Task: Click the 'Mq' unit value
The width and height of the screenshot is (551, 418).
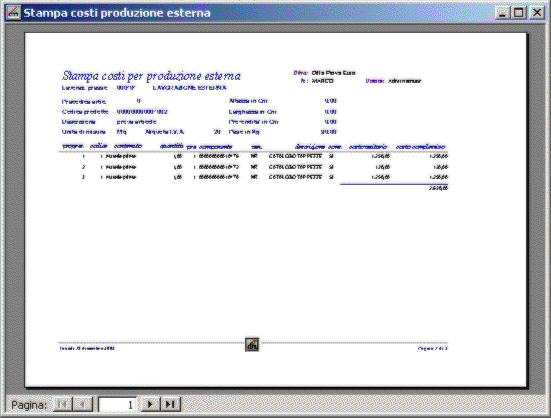Action: [x=122, y=132]
